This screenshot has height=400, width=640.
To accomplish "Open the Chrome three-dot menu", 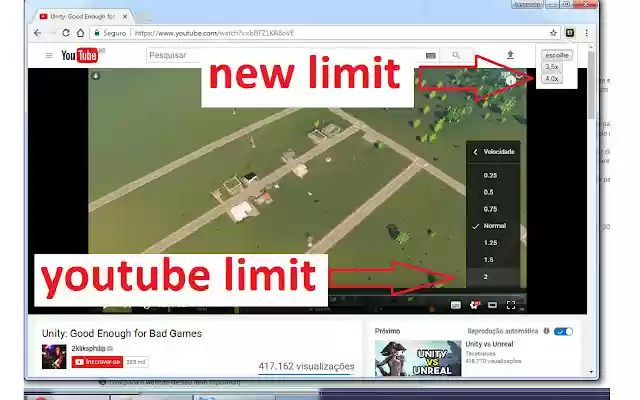I will pos(587,33).
